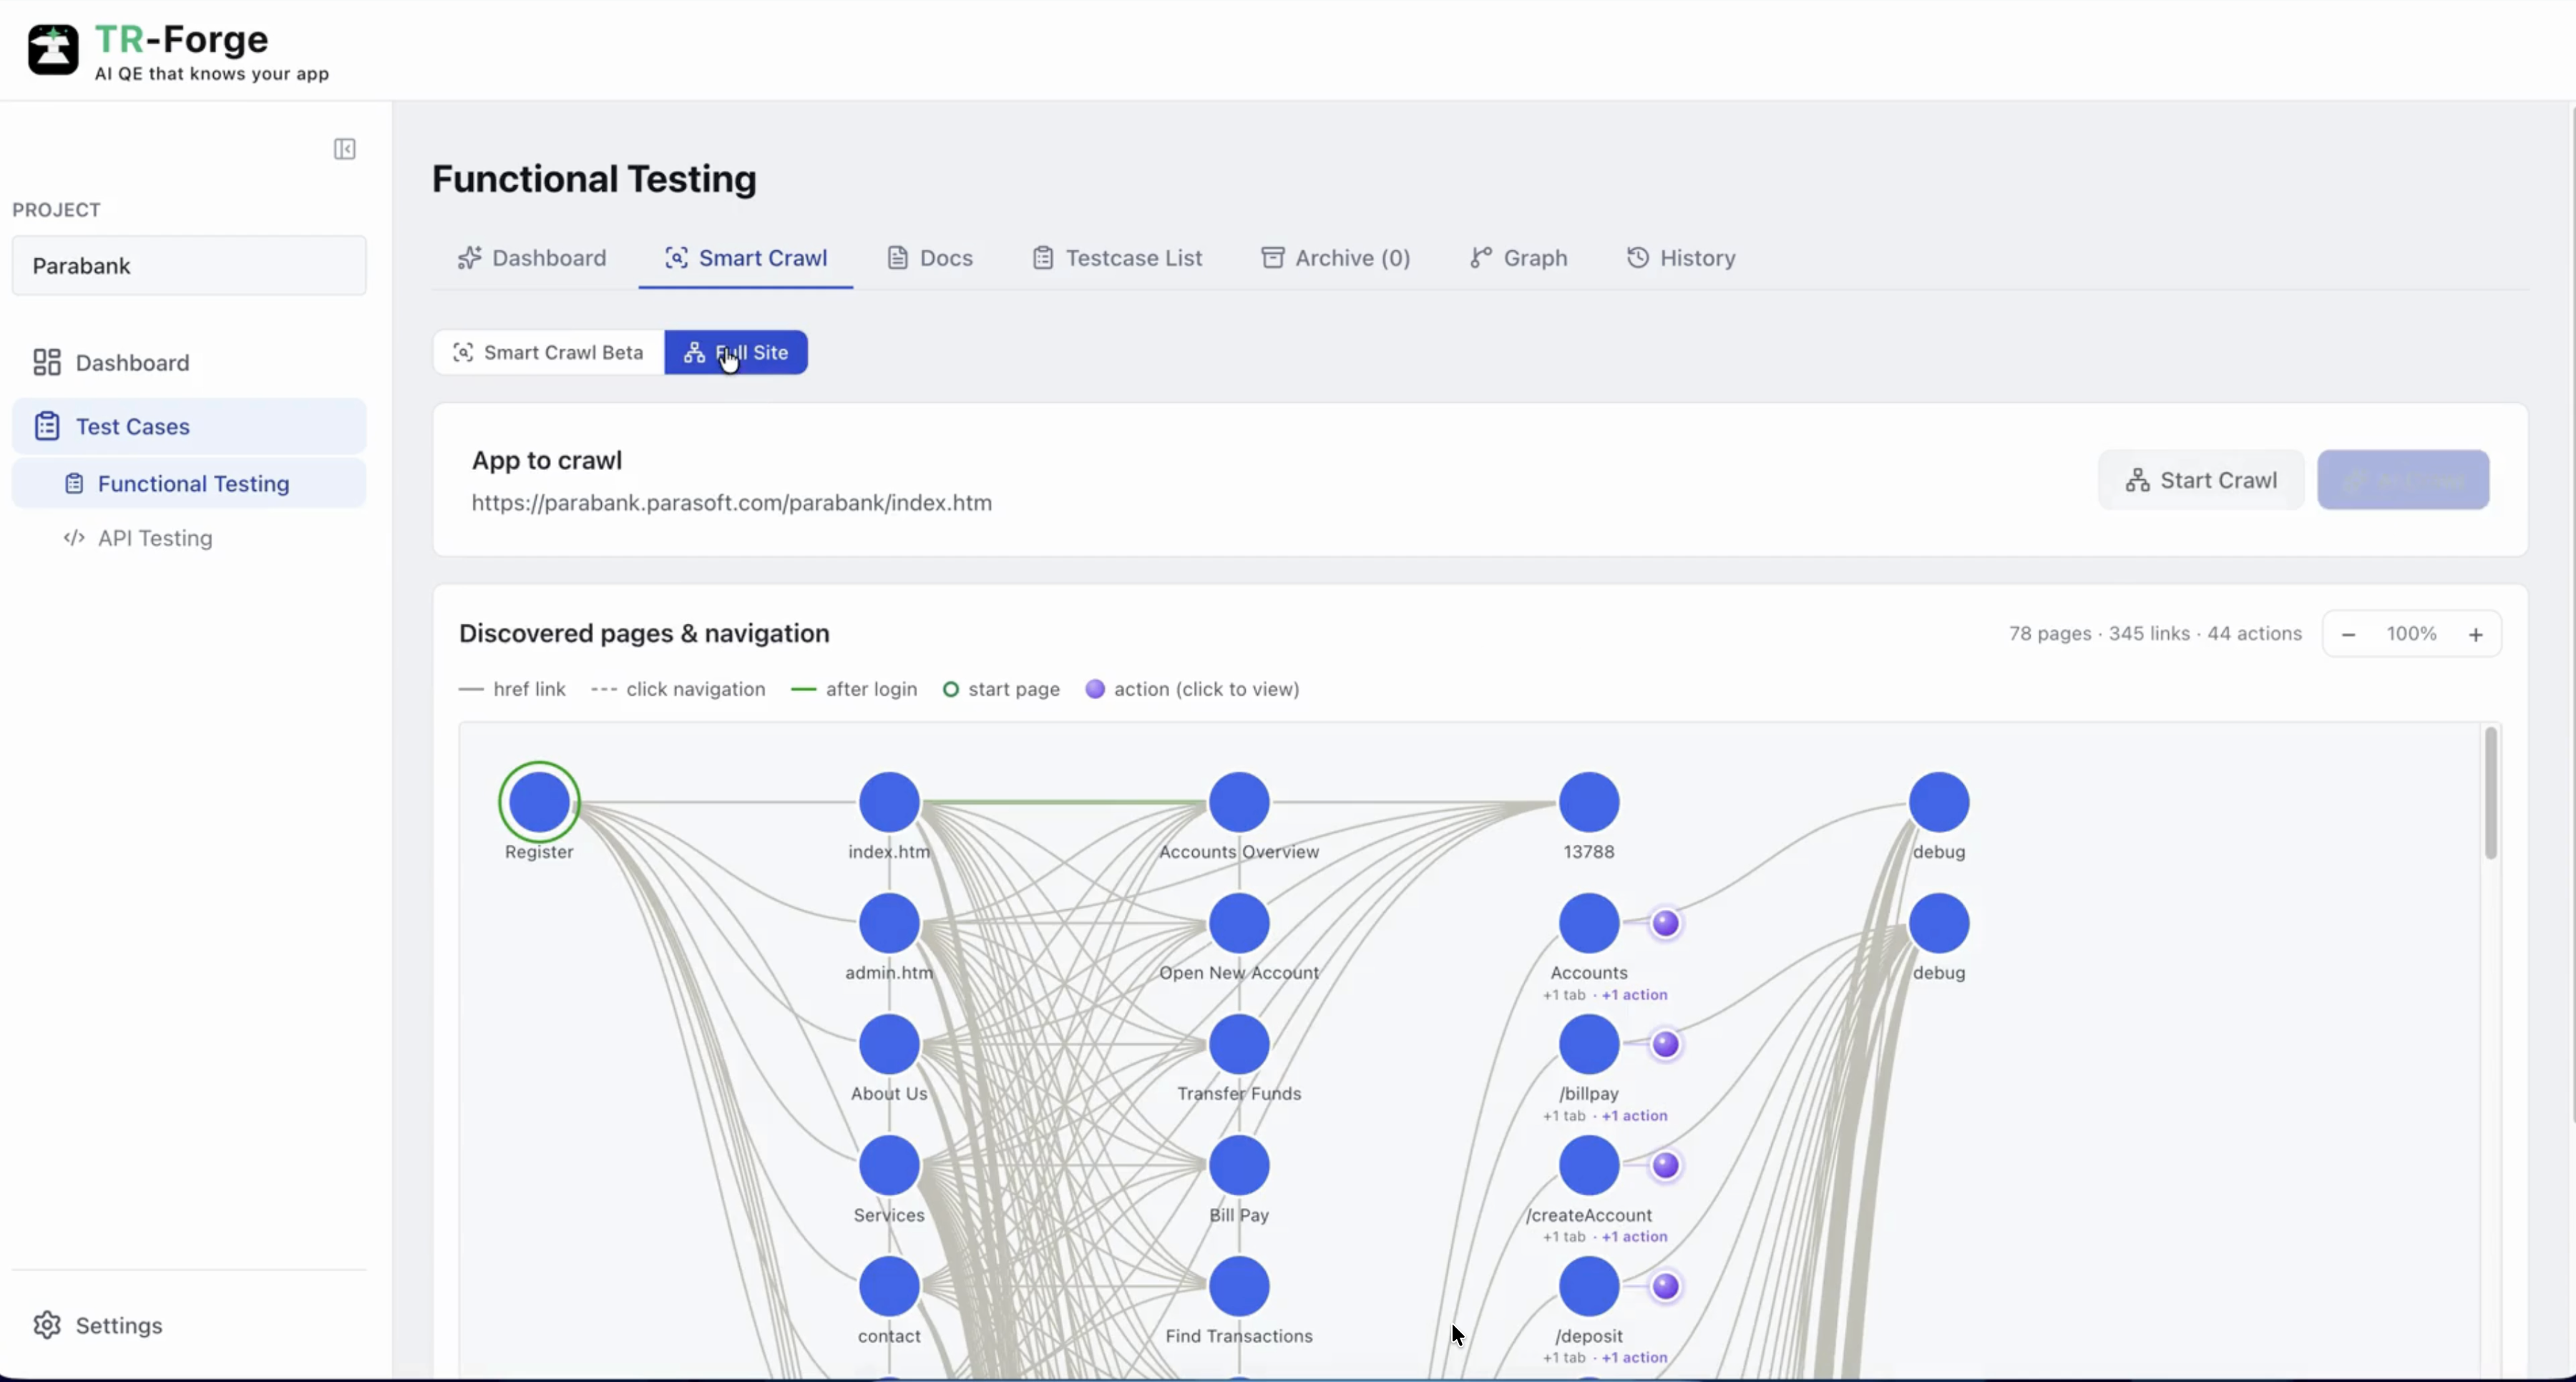The height and width of the screenshot is (1382, 2576).
Task: Click the Services page node
Action: 889,1165
